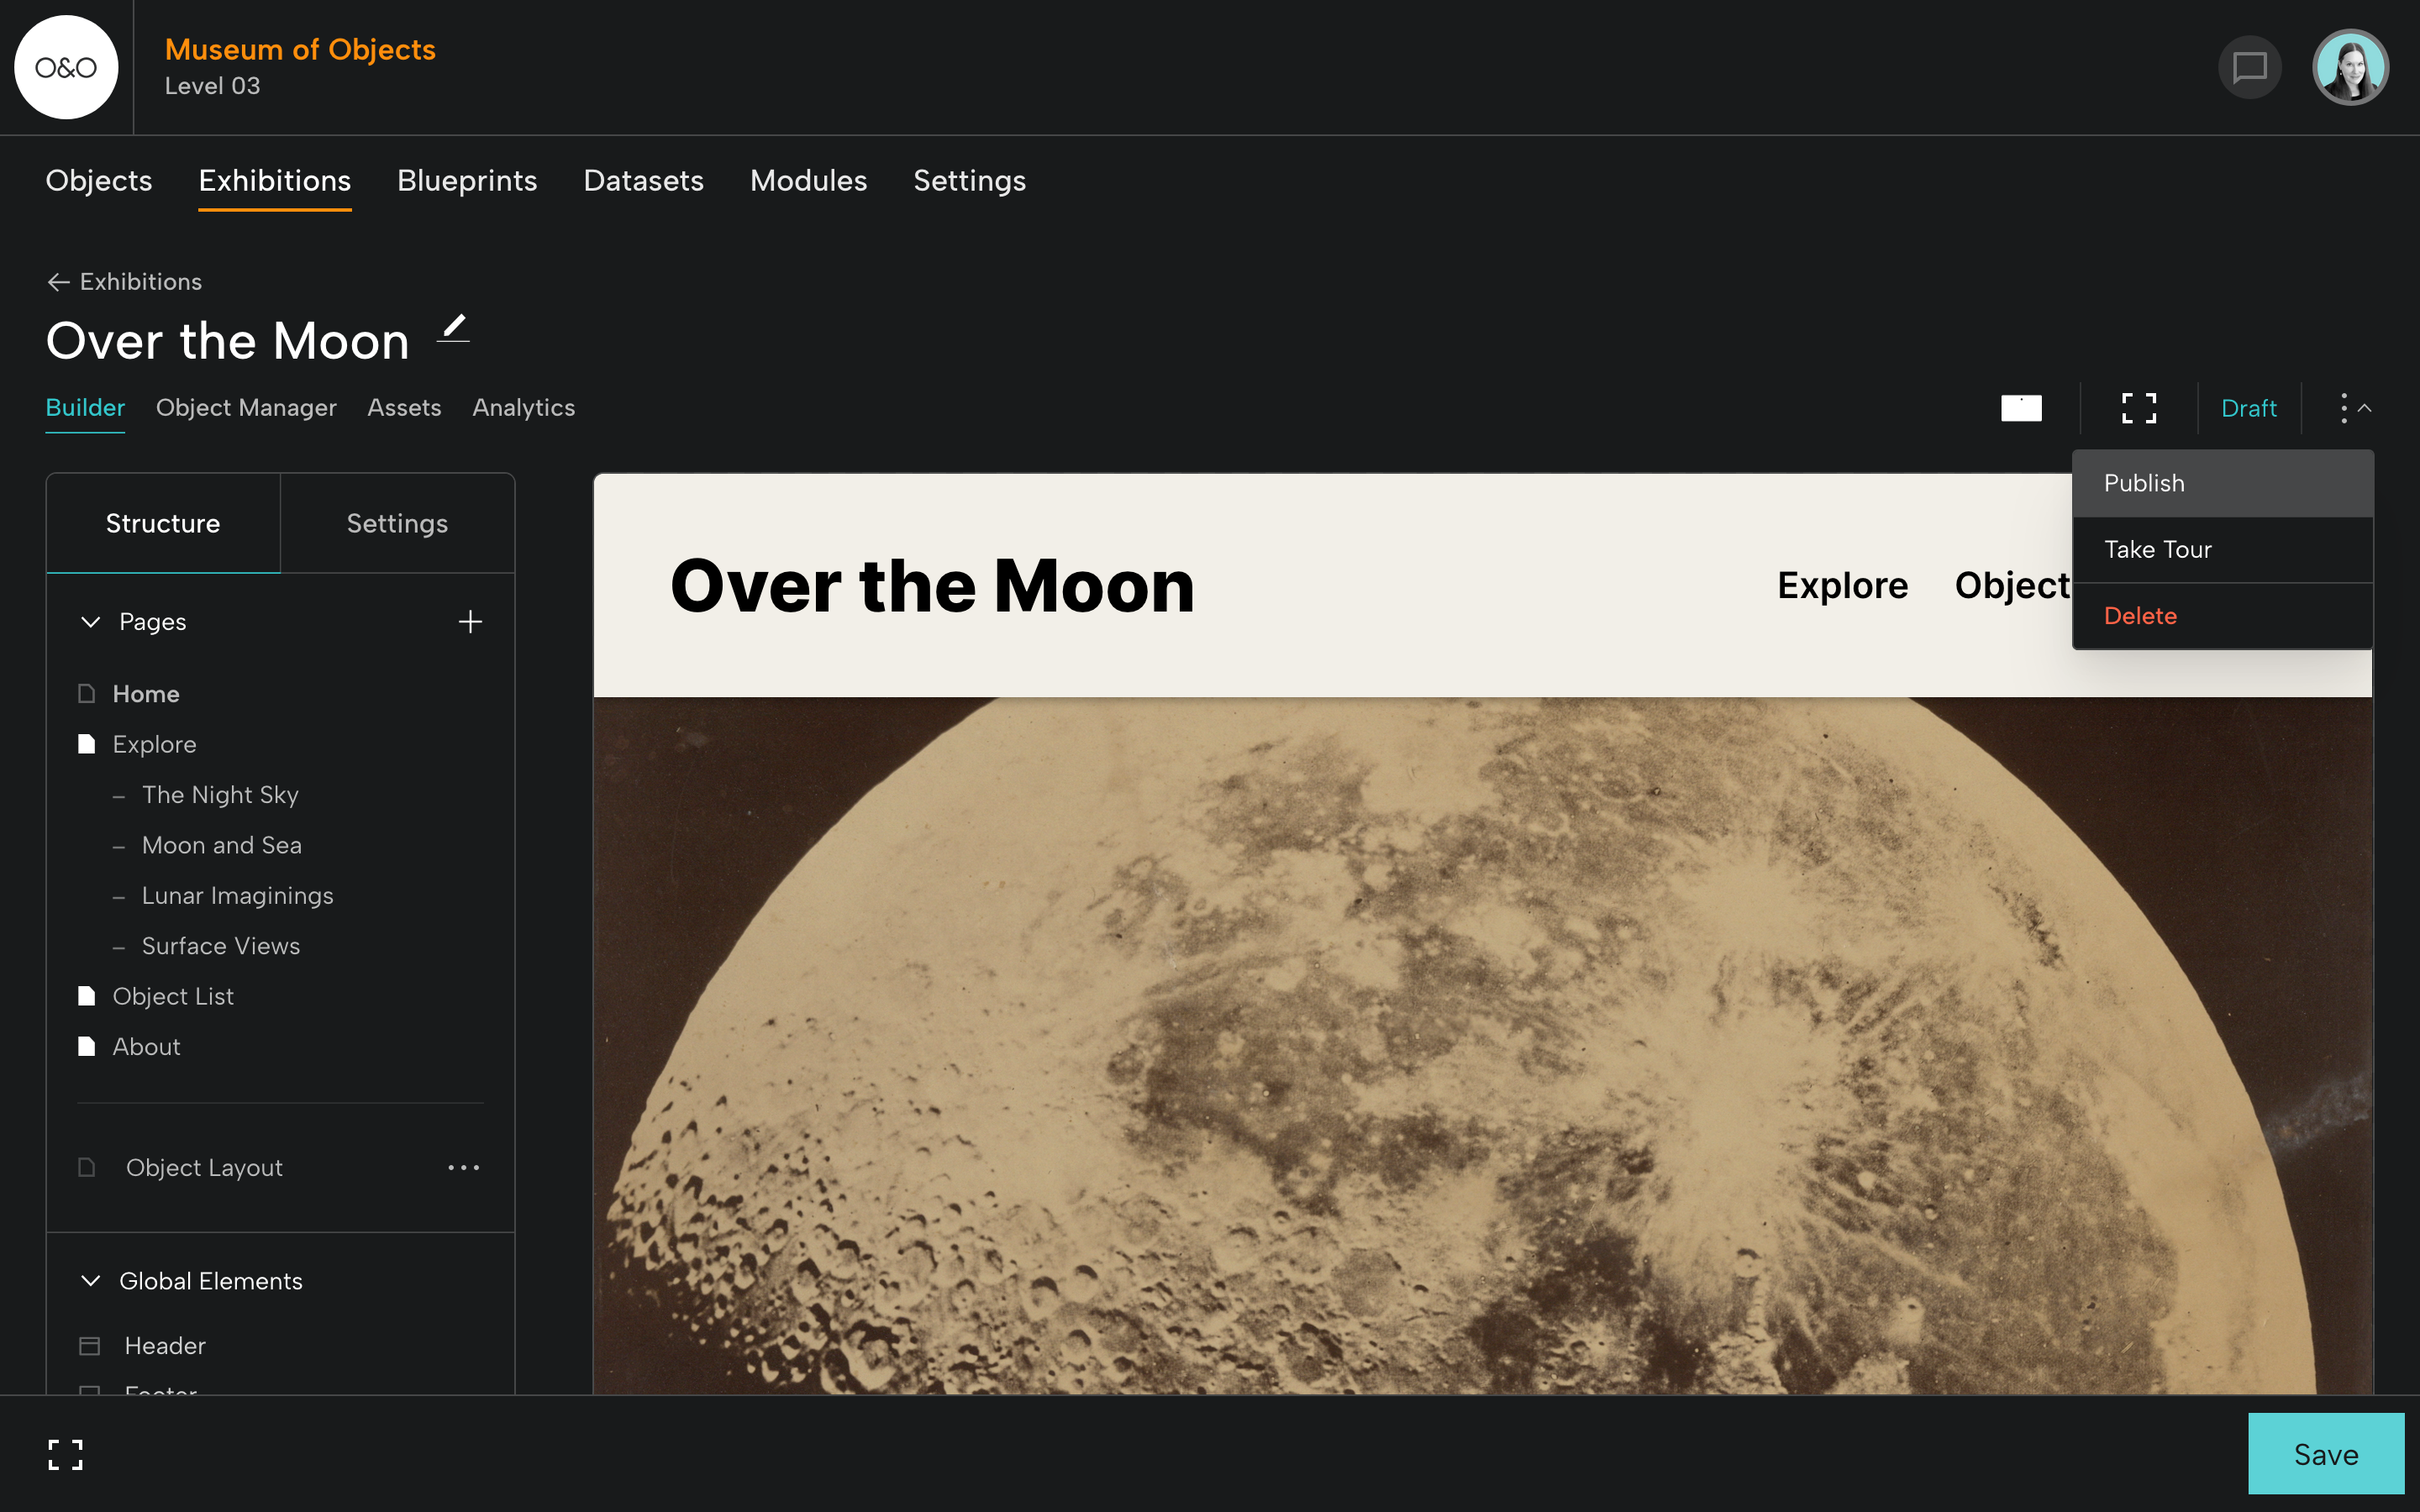This screenshot has height=1512, width=2420.
Task: Click Explore link in preview header
Action: tap(1843, 585)
